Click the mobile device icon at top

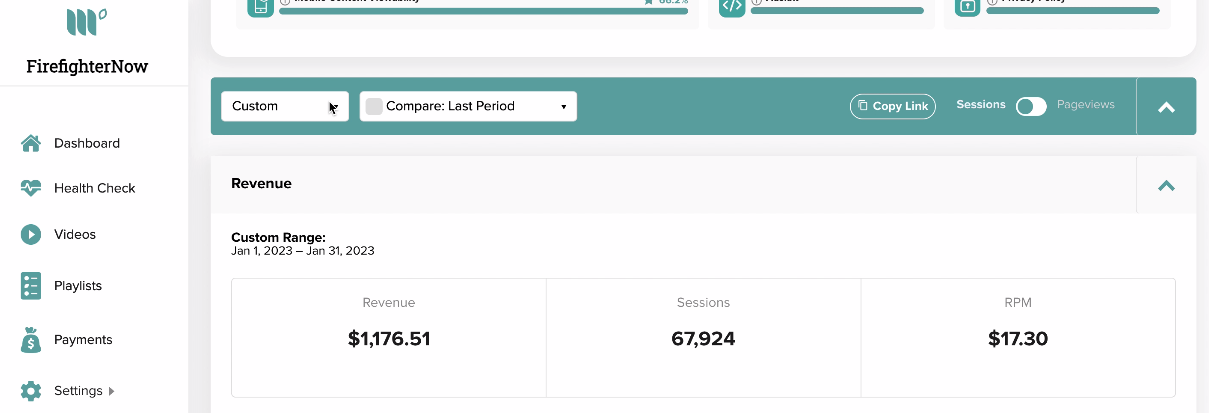[x=260, y=6]
